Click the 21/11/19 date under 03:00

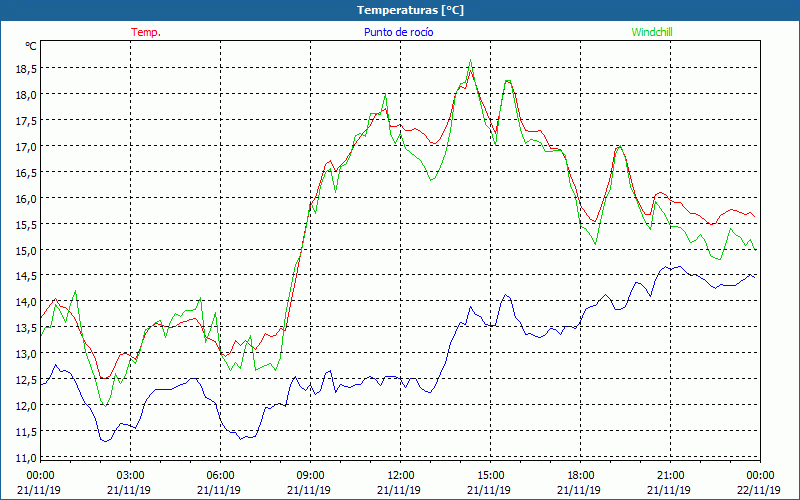click(x=129, y=490)
